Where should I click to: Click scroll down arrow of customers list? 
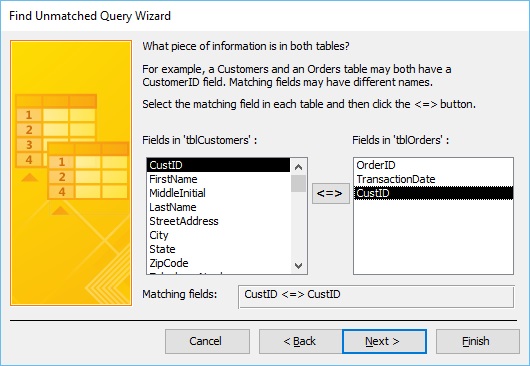[298, 266]
